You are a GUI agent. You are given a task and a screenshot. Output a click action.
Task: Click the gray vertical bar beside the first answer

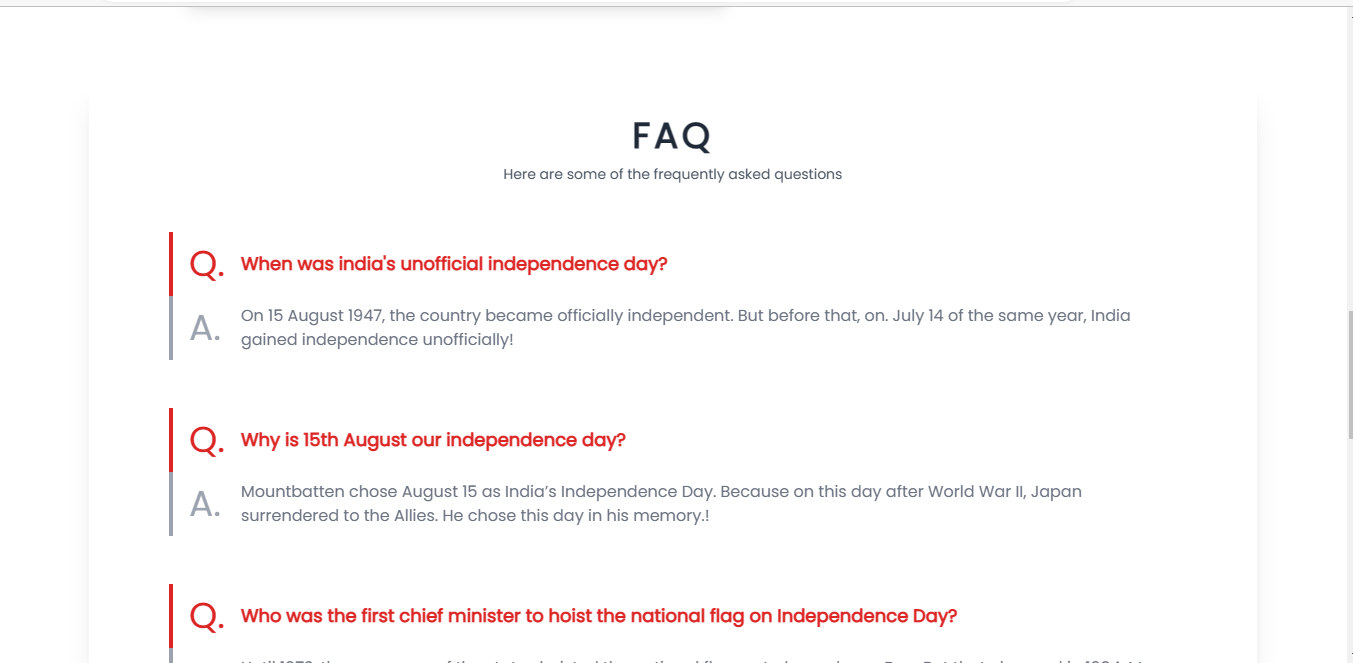point(171,328)
